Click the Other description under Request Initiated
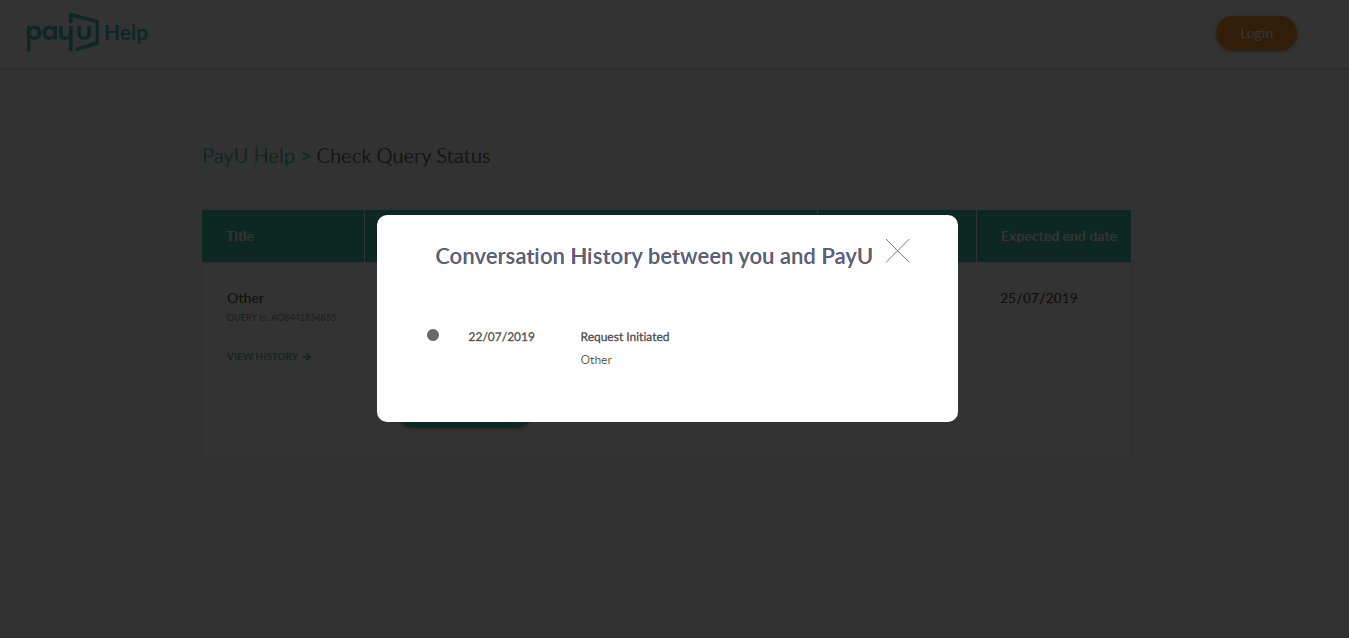This screenshot has height=638, width=1349. point(596,360)
